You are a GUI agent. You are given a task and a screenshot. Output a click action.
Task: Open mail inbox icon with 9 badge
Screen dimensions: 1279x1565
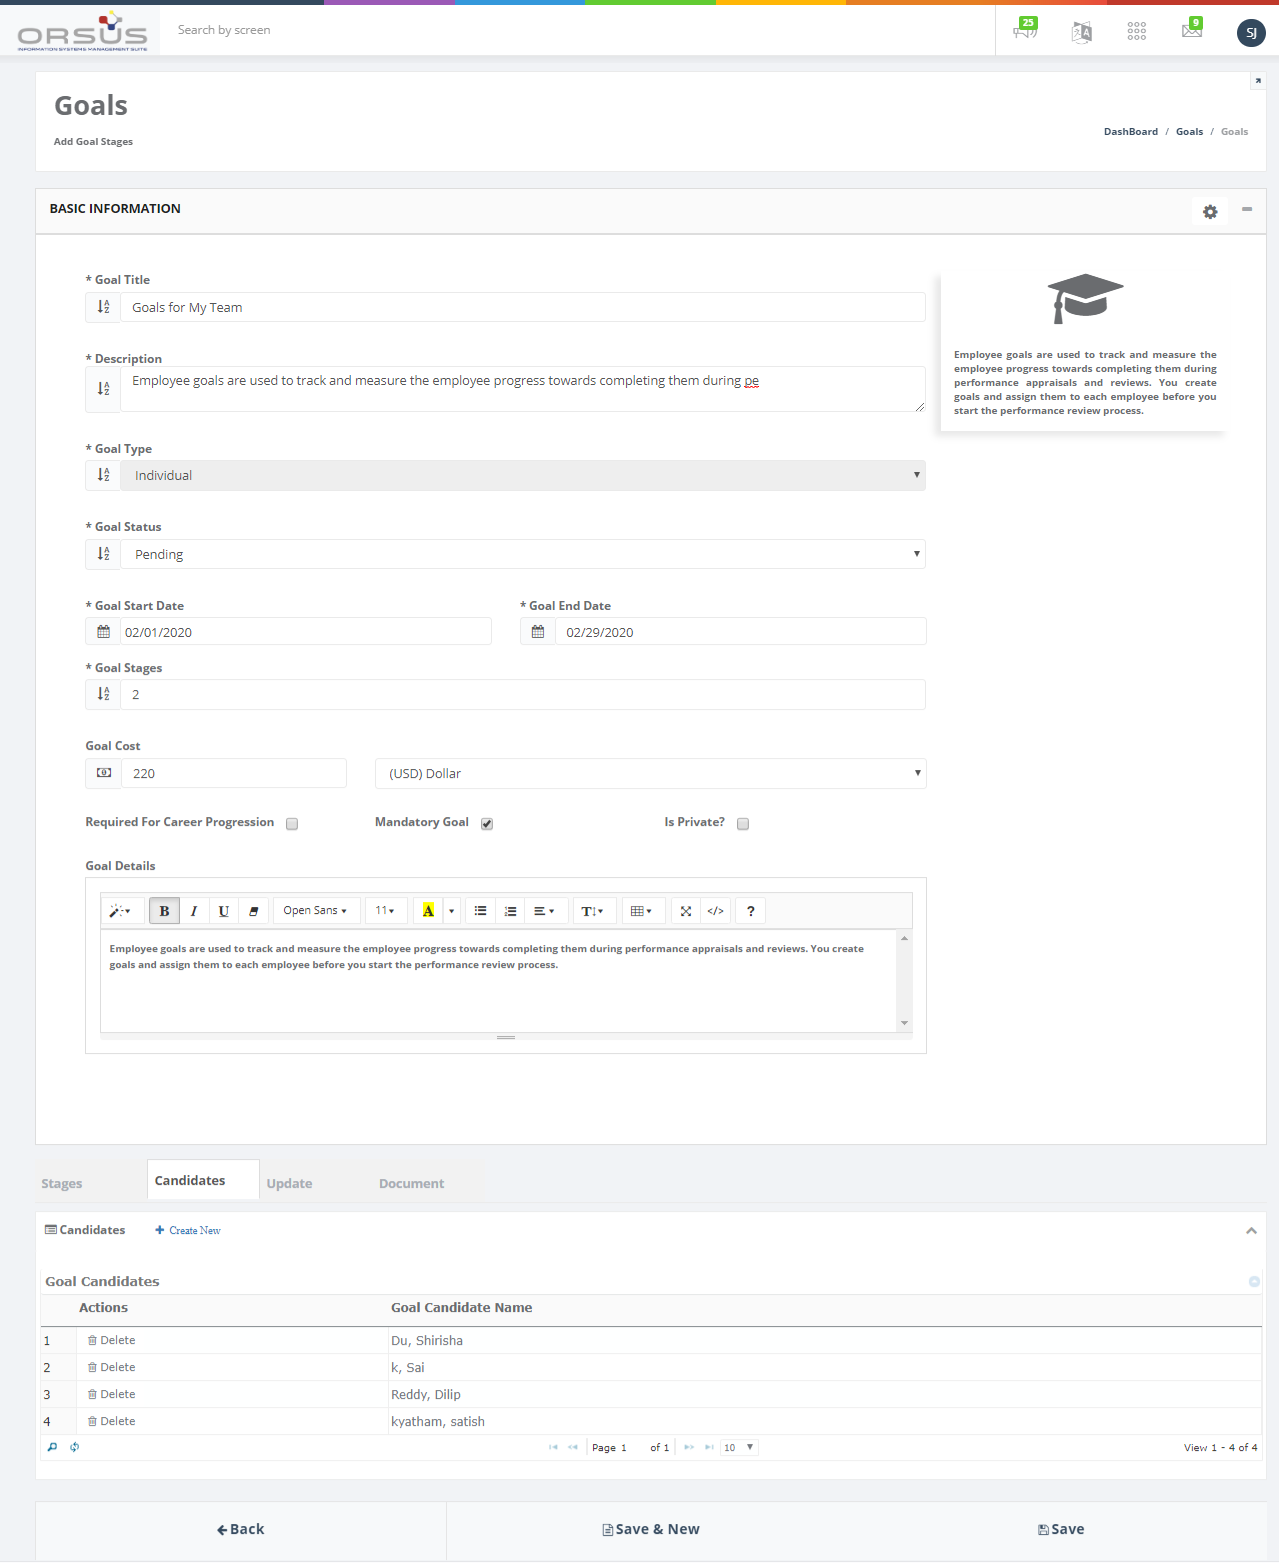click(1192, 31)
